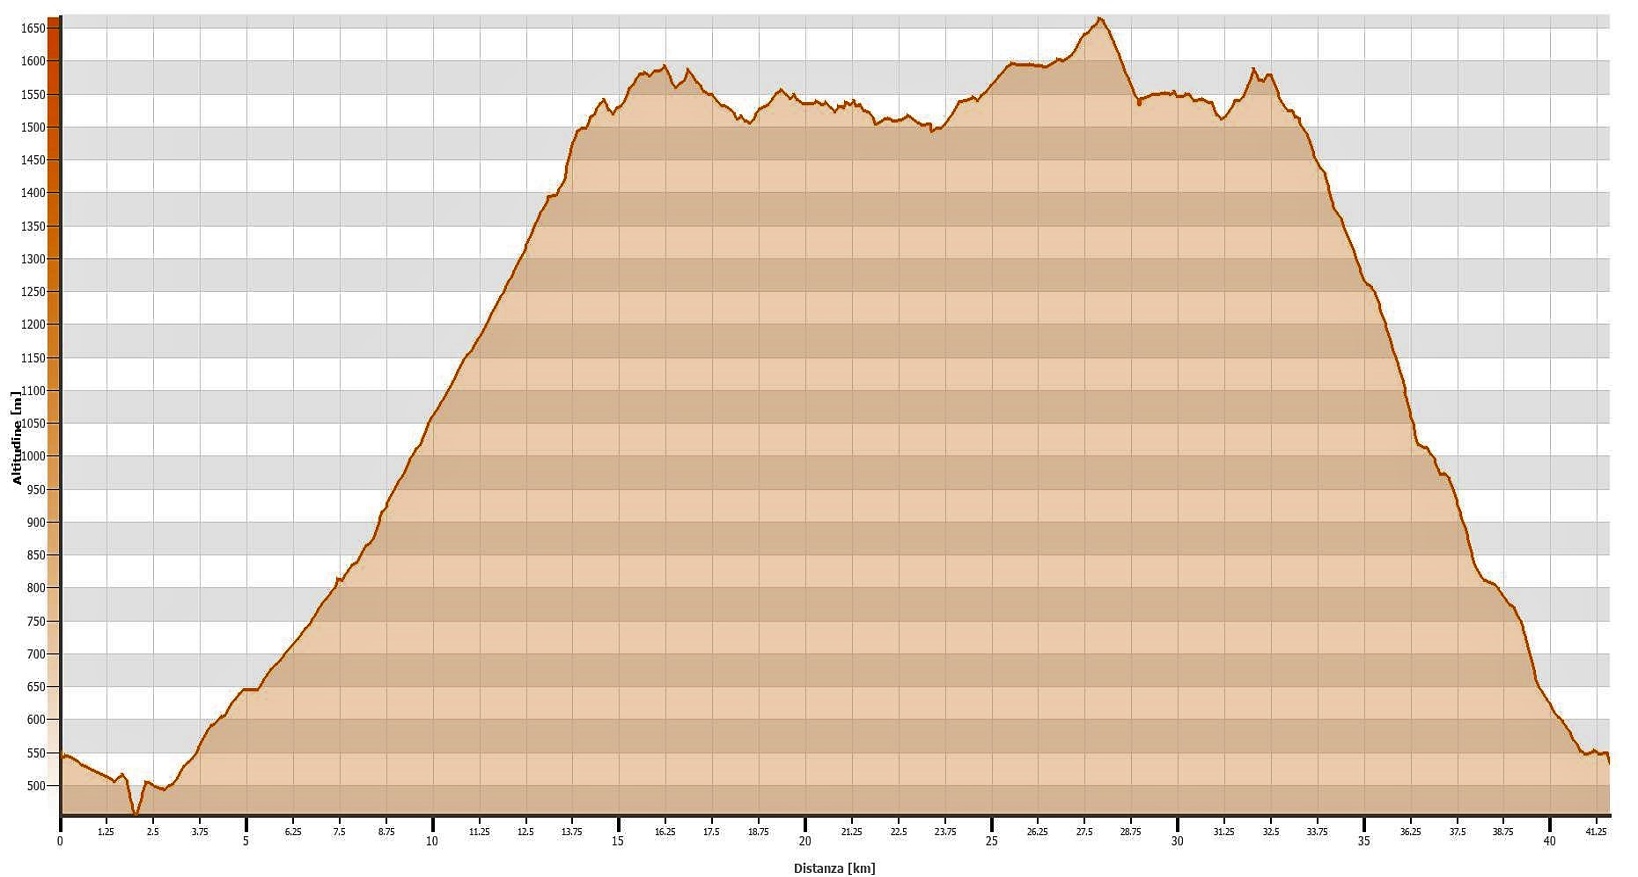
Task: Click the 5 km distance label
Action: coord(246,841)
